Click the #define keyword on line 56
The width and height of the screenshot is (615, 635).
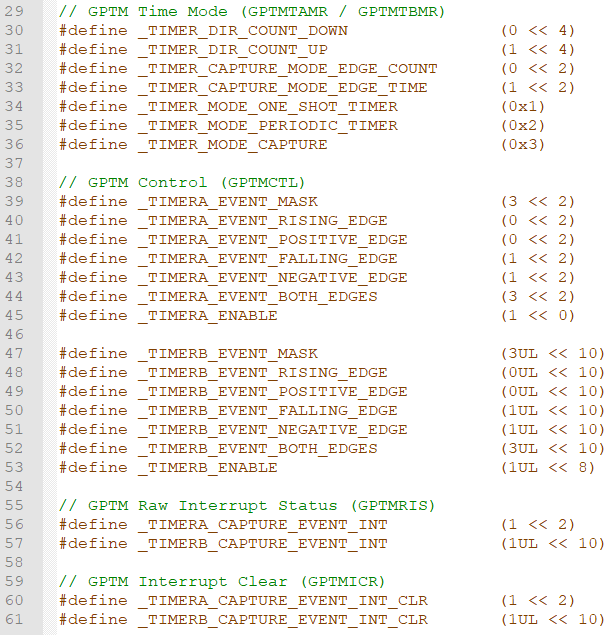[93, 524]
